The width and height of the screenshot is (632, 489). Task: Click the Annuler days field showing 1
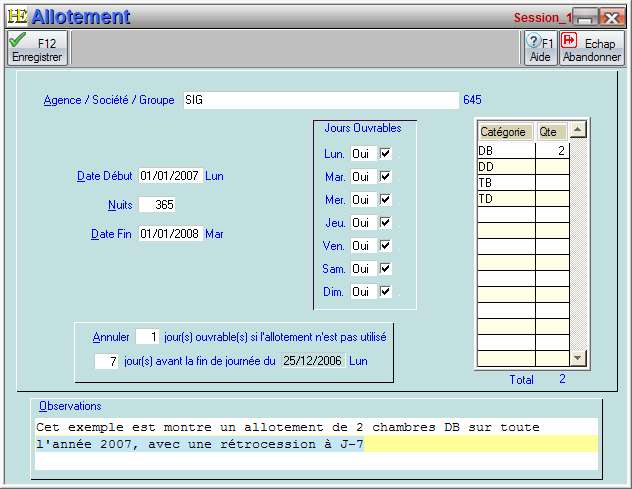(148, 337)
